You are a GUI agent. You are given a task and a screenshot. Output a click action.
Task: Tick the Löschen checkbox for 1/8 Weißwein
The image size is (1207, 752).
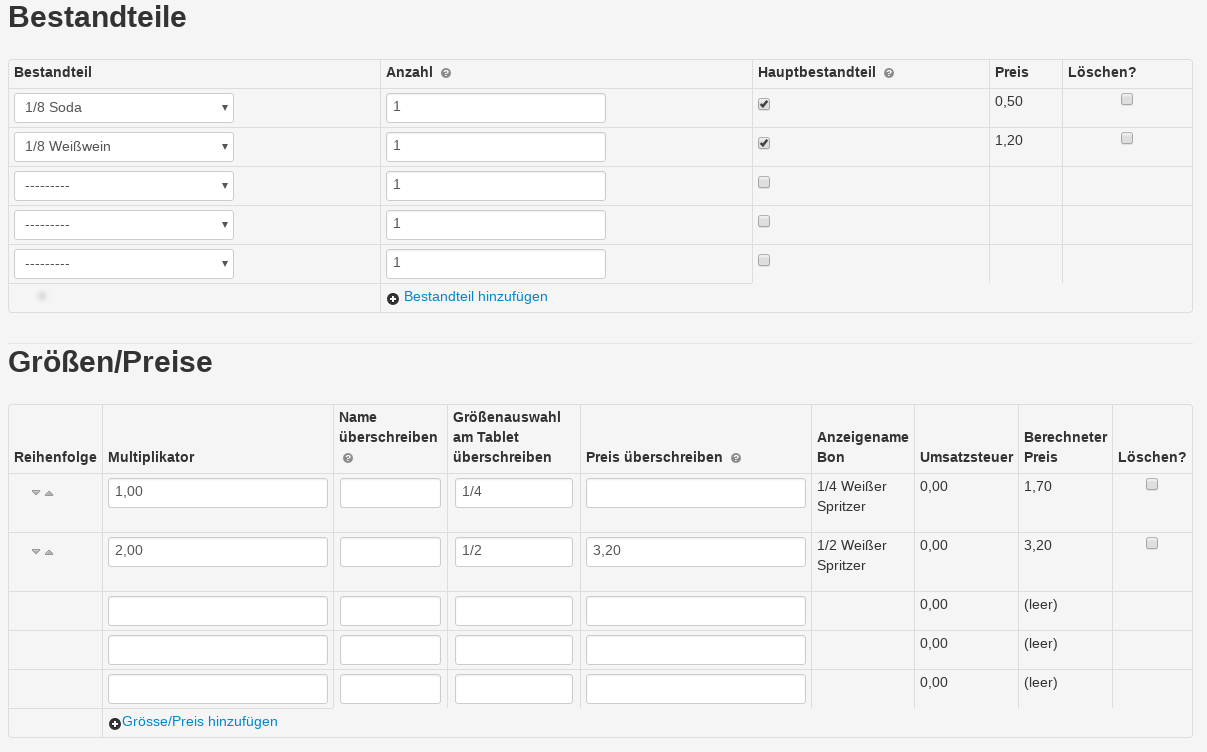[1127, 138]
